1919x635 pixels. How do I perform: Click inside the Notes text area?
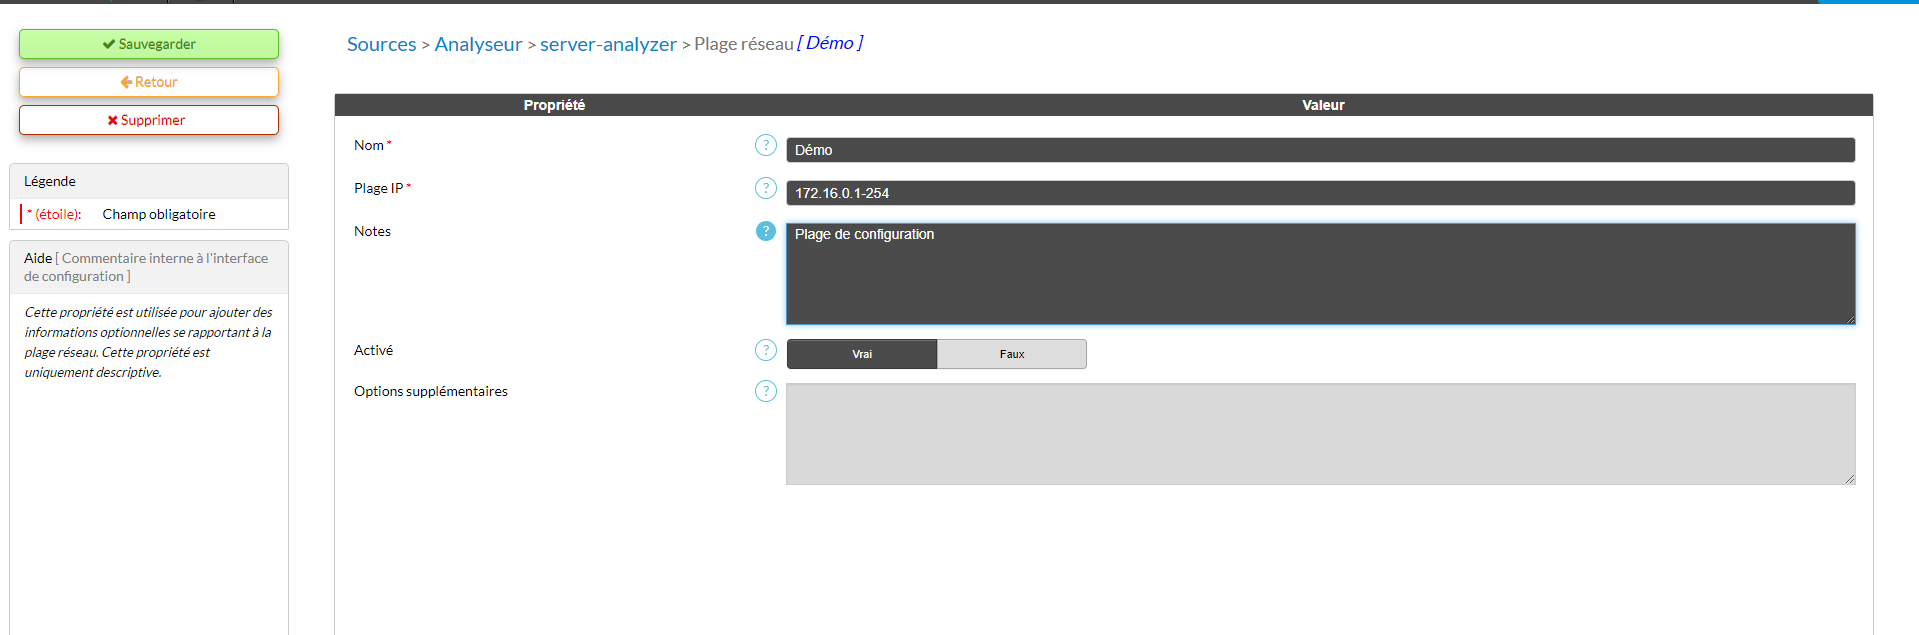pos(1320,274)
